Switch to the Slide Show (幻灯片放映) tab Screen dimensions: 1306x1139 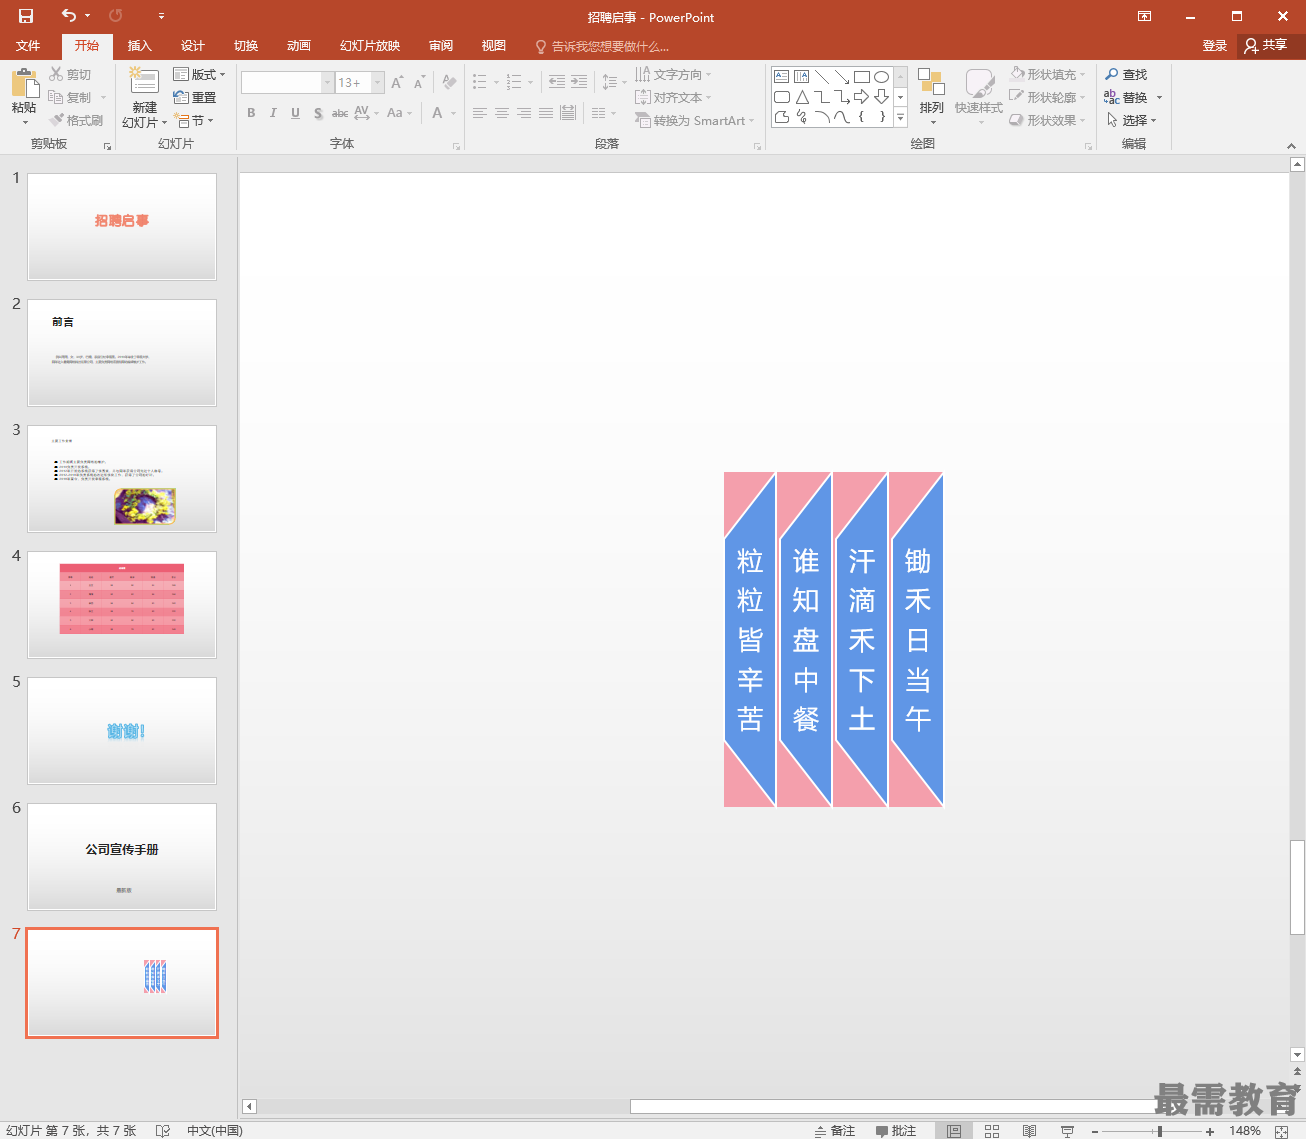369,46
